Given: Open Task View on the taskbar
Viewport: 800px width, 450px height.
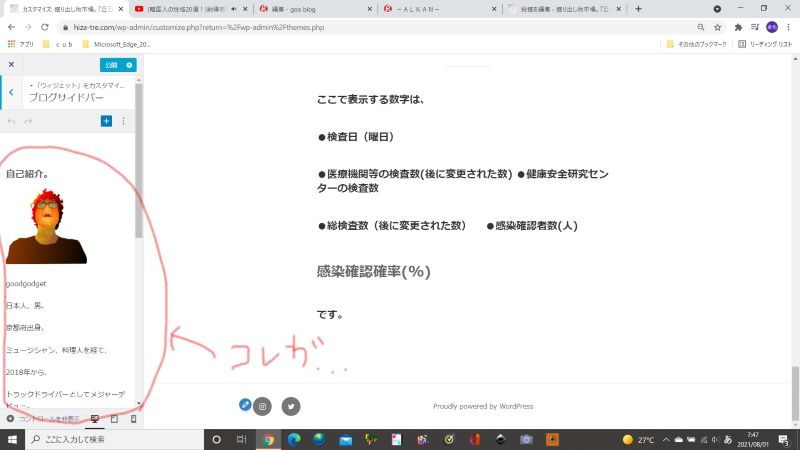Looking at the screenshot, I should tap(241, 439).
